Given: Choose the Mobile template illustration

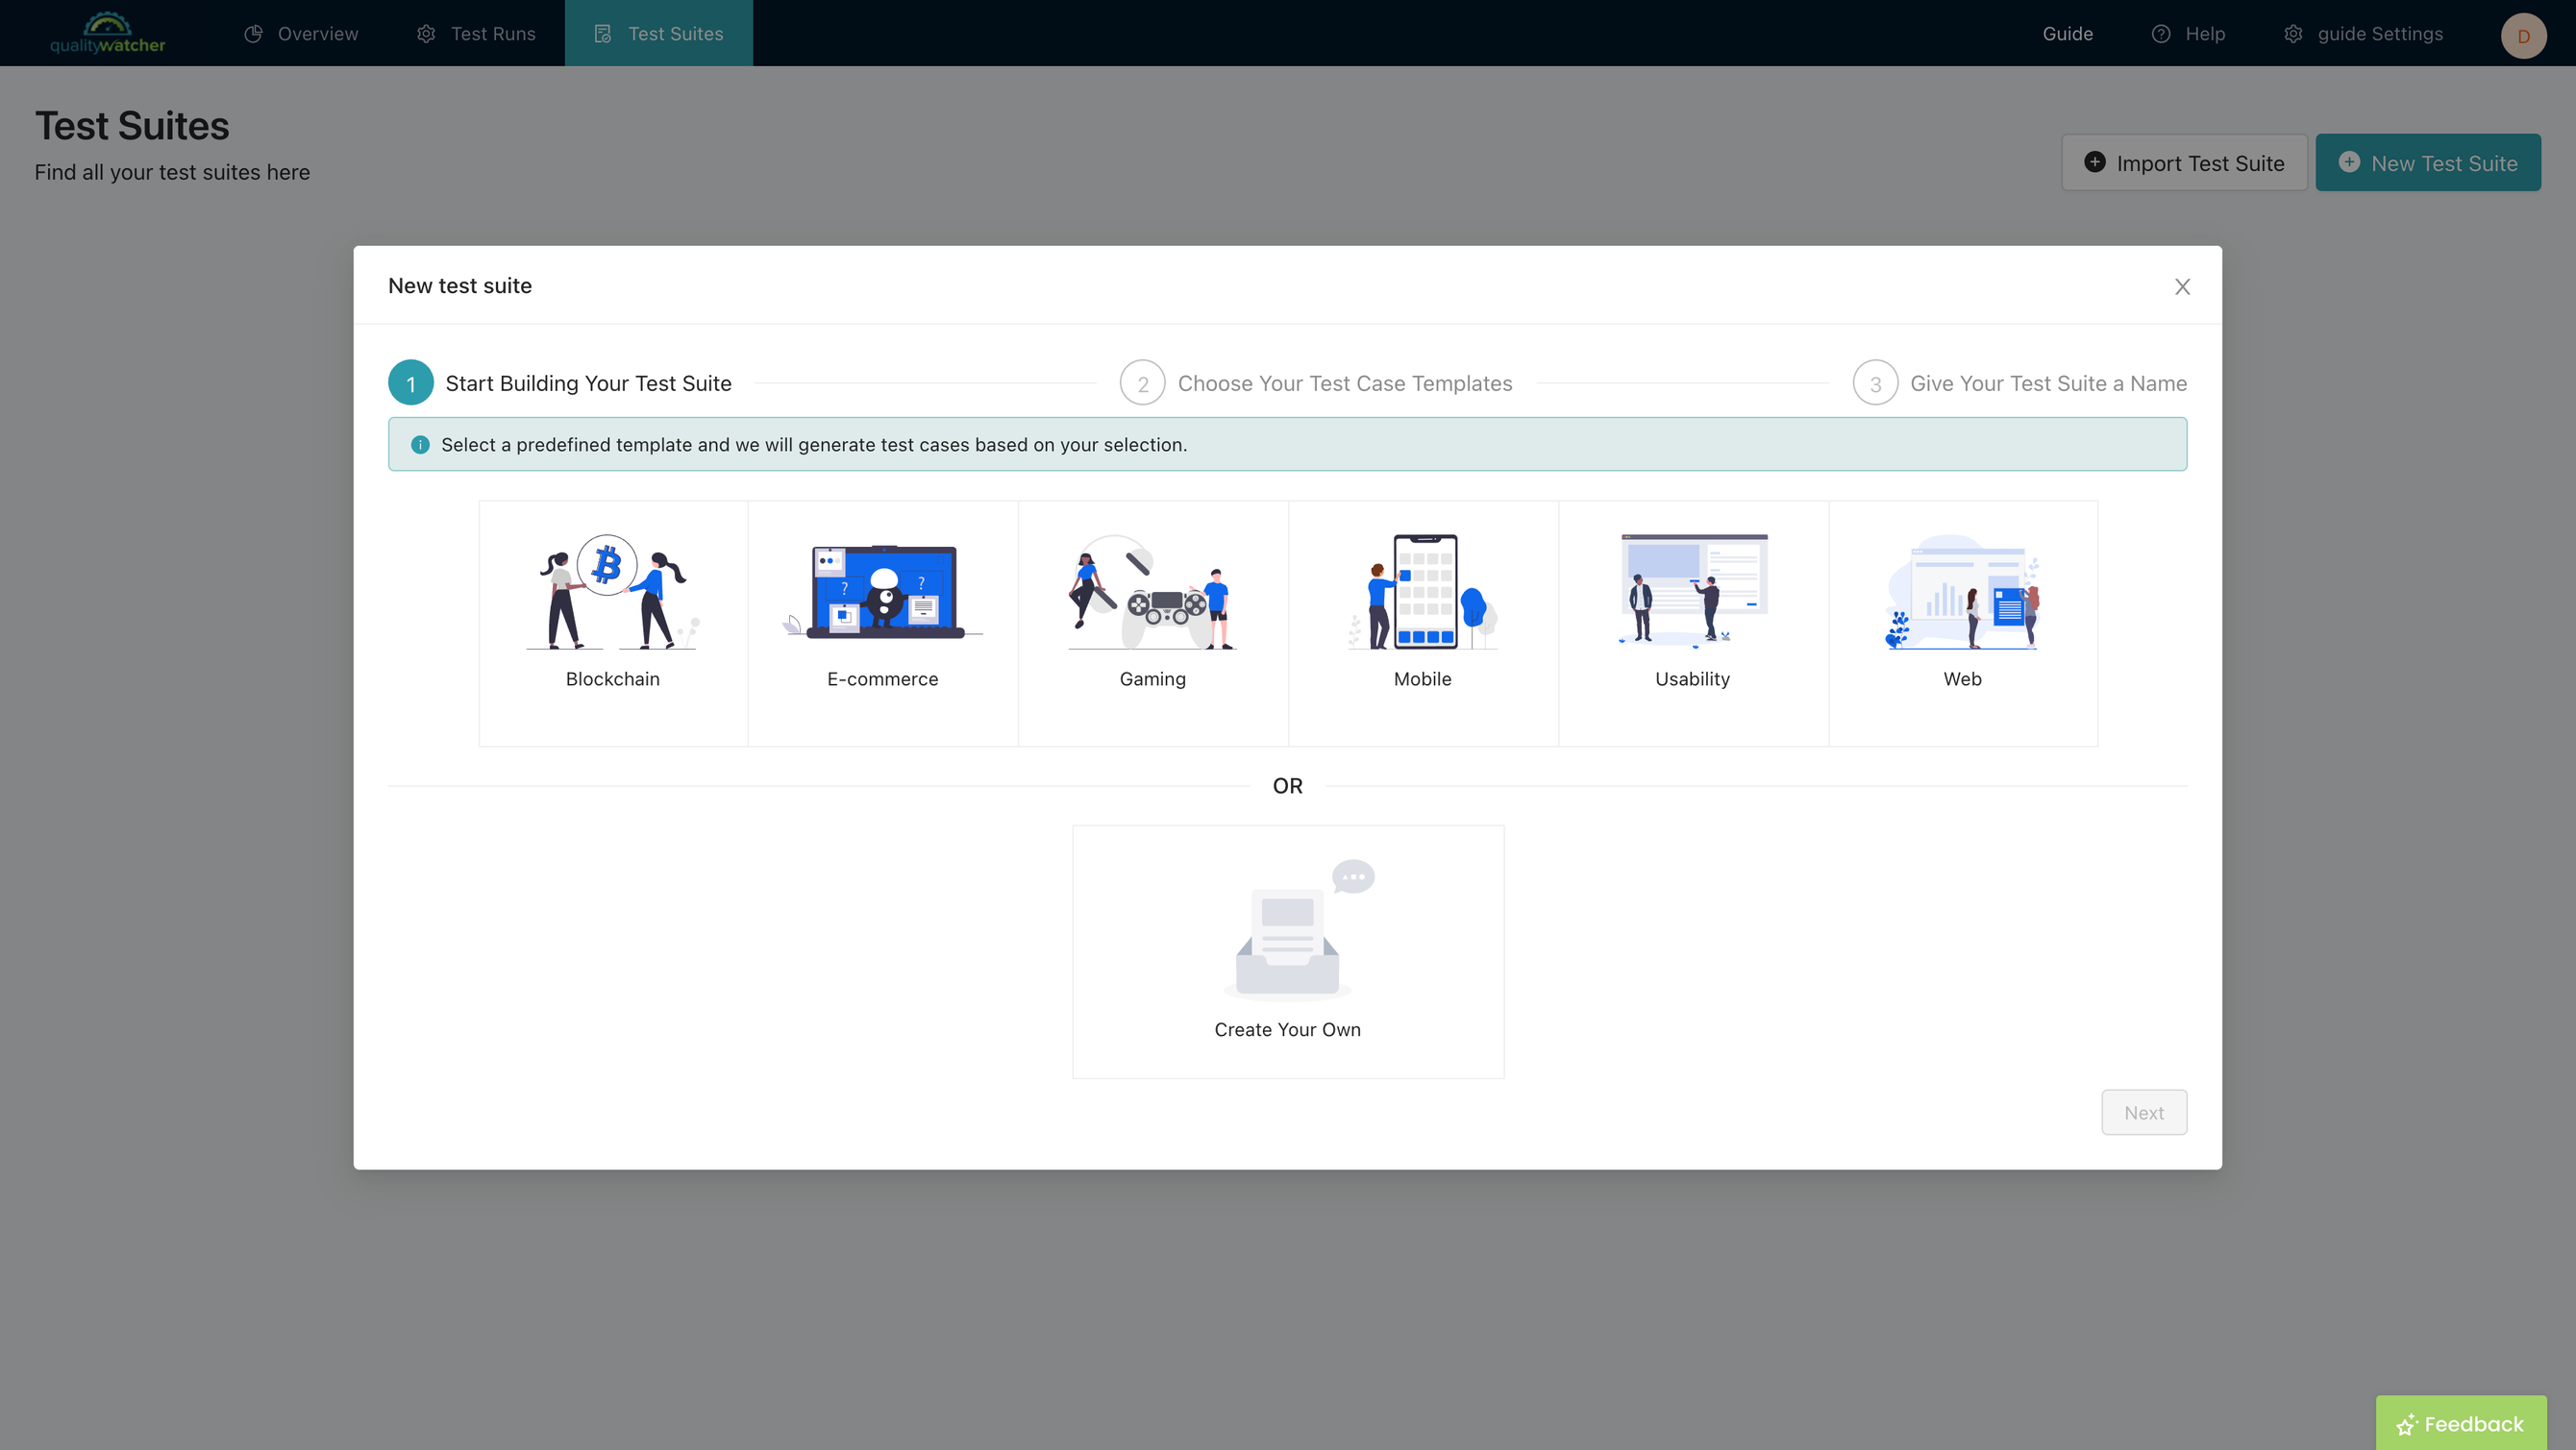Looking at the screenshot, I should pos(1422,591).
